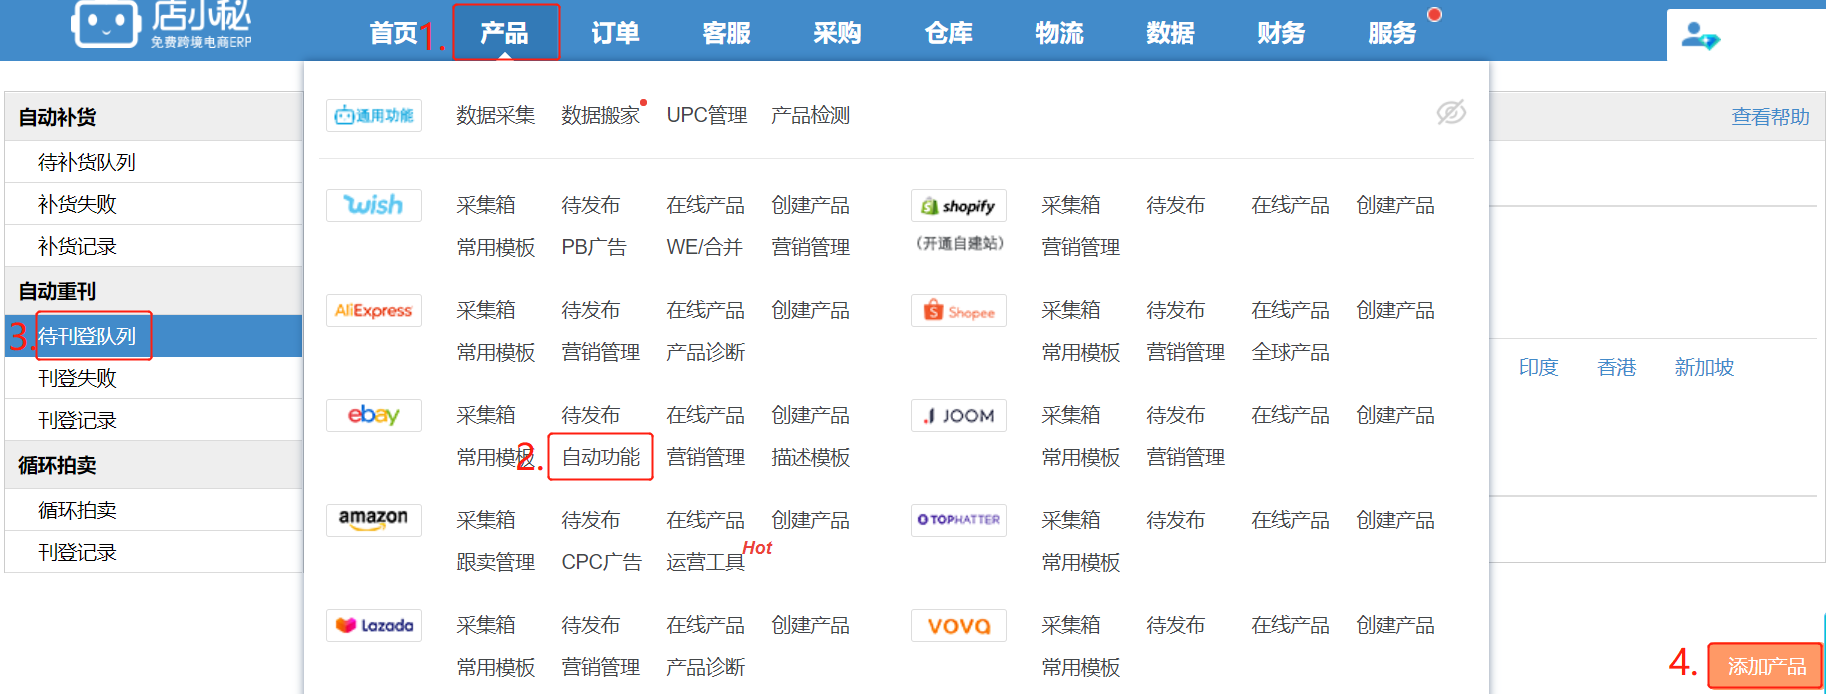
Task: Open Amazon 跟卖管理 entry
Action: tap(496, 562)
